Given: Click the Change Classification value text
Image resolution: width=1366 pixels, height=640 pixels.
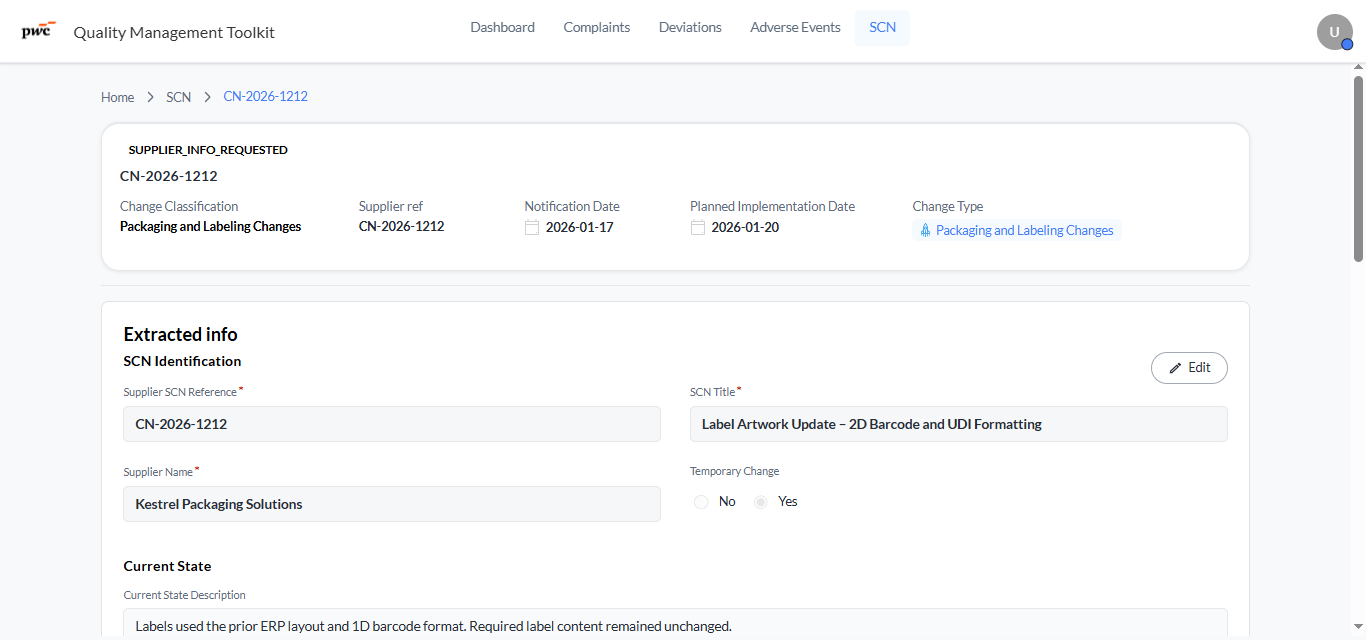Looking at the screenshot, I should [210, 227].
